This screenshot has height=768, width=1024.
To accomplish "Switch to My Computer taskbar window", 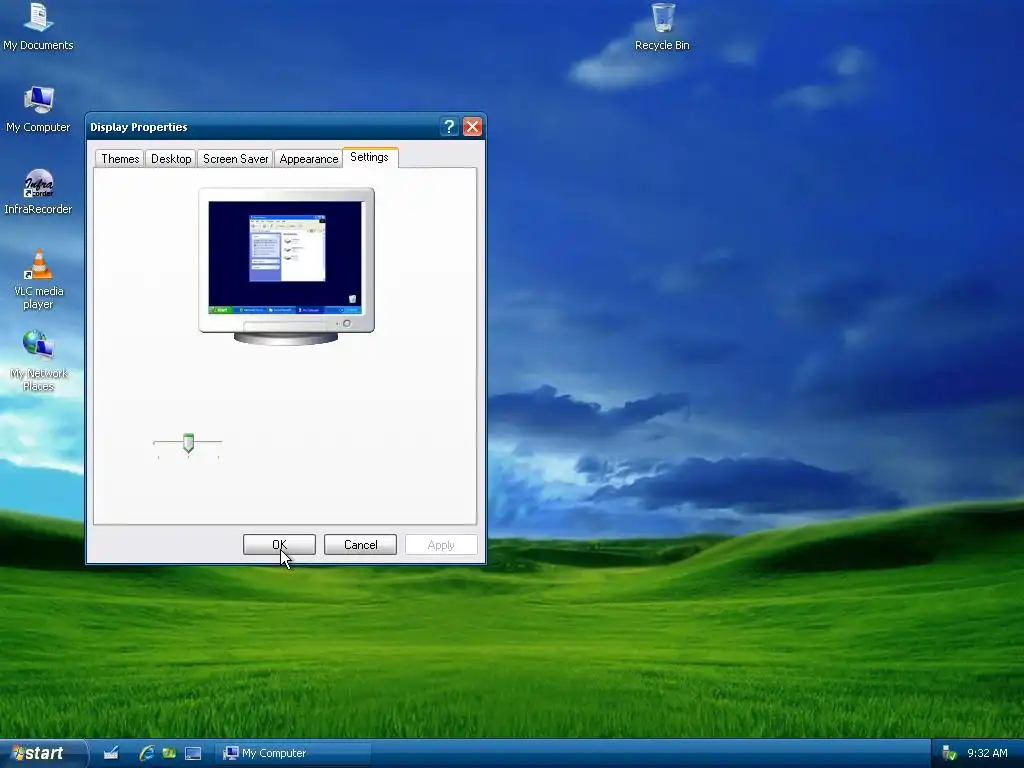I will 293,753.
